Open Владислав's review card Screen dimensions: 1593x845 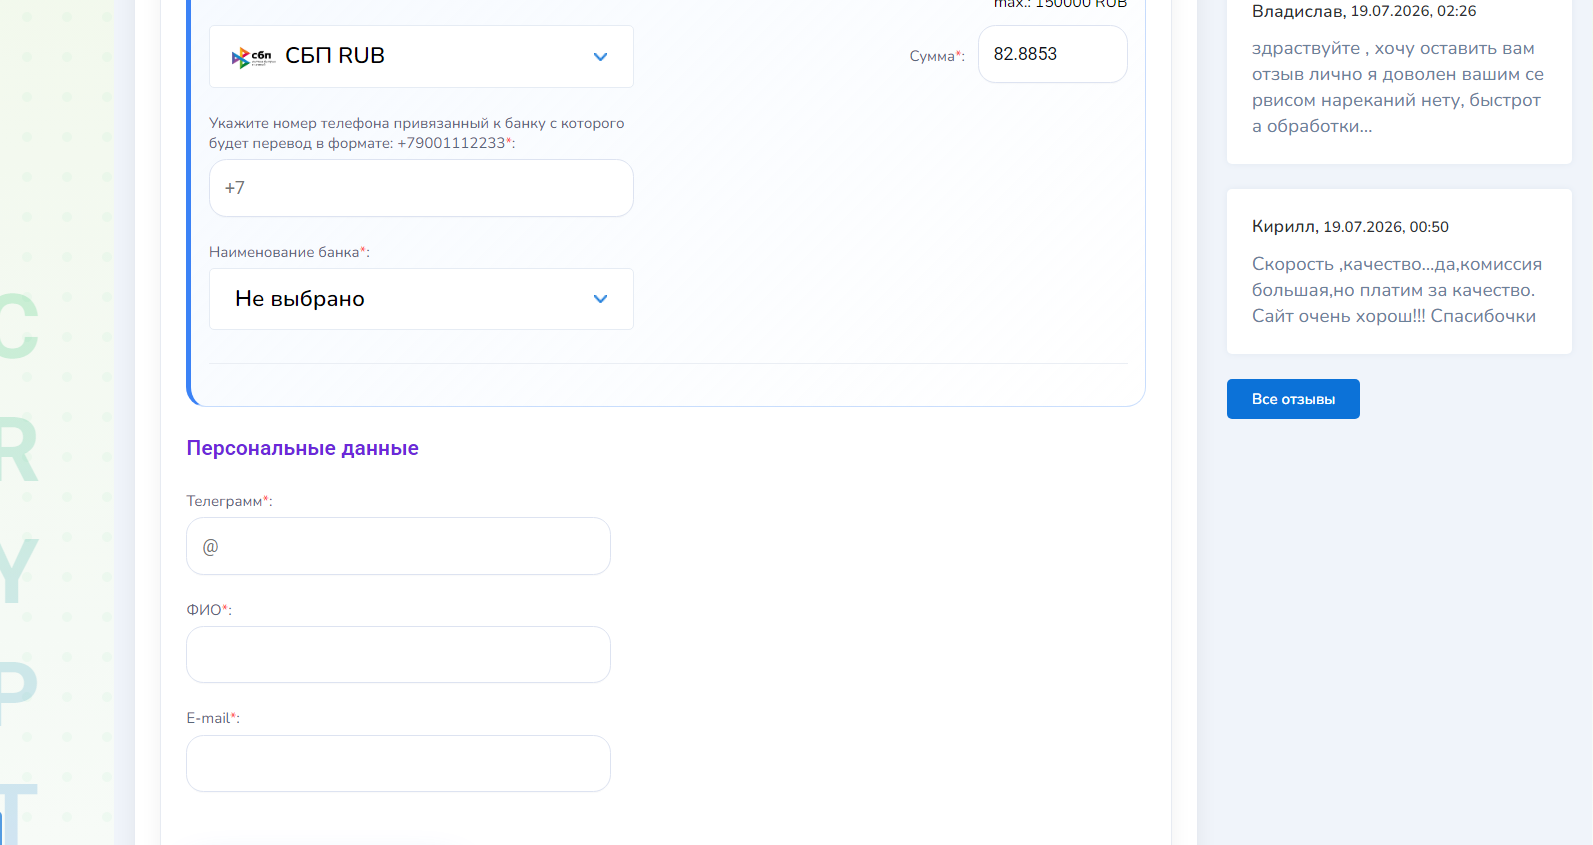point(1399,75)
